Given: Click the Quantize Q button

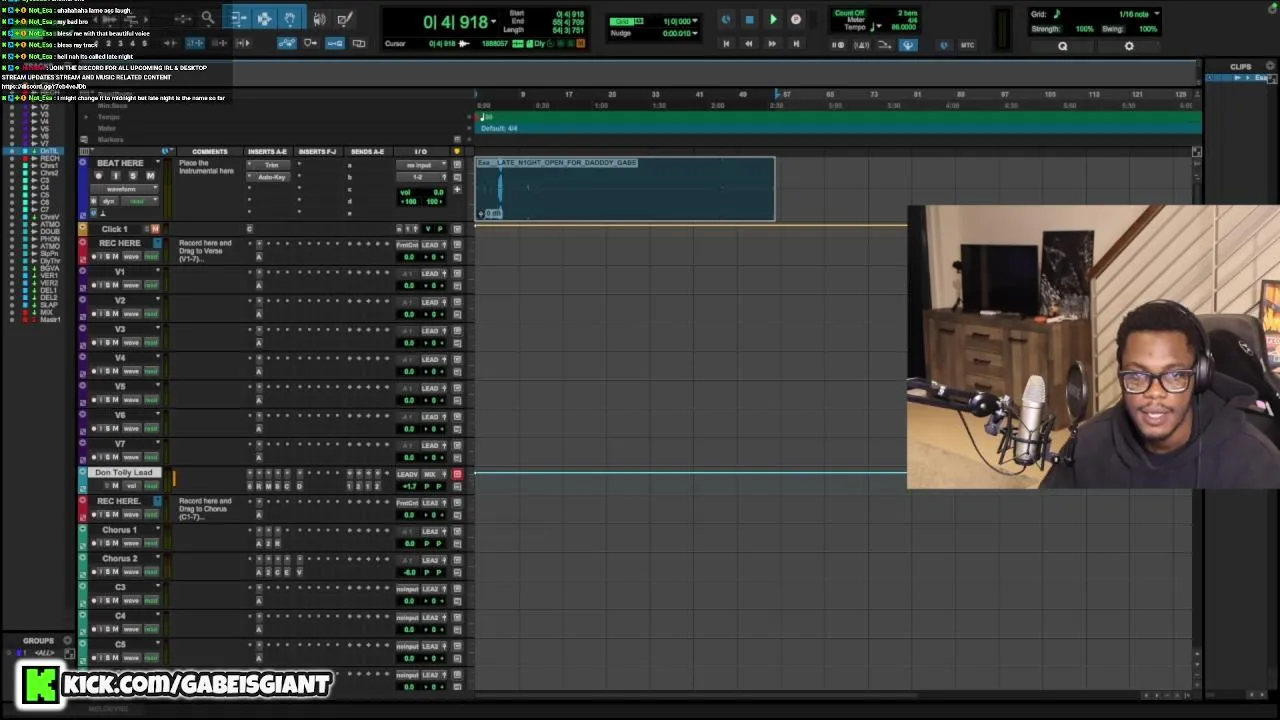Looking at the screenshot, I should 1063,46.
